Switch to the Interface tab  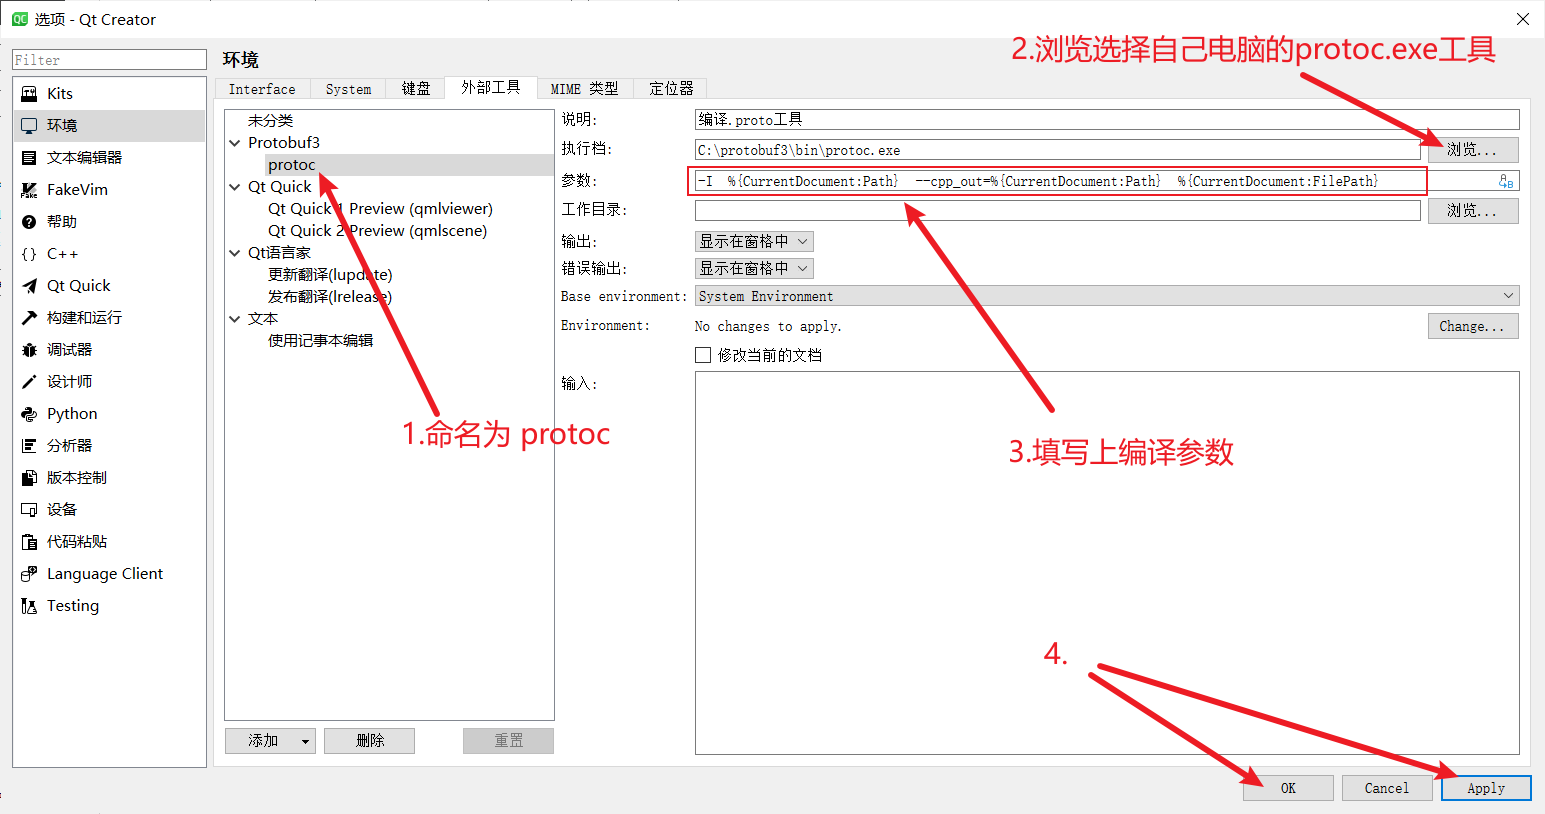tap(262, 89)
